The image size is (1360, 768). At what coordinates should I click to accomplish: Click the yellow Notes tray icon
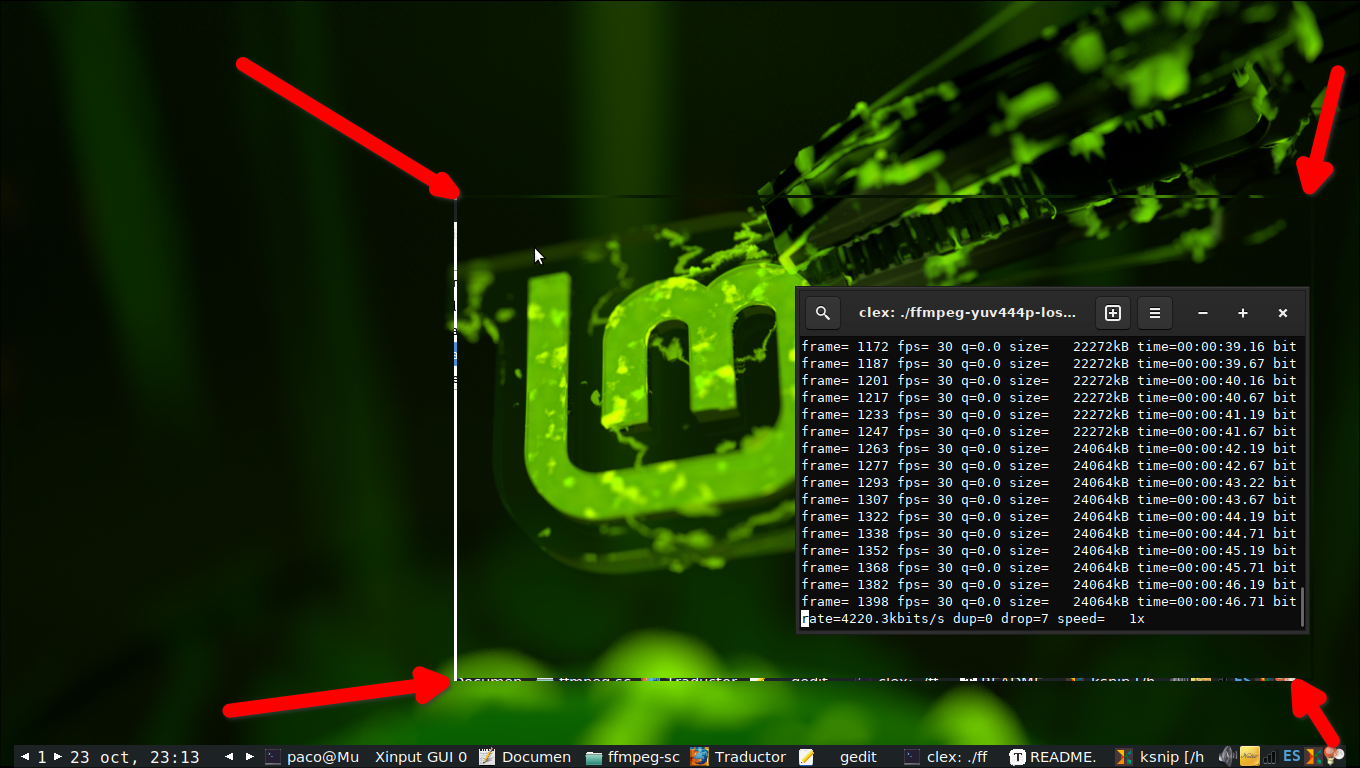(1250, 757)
